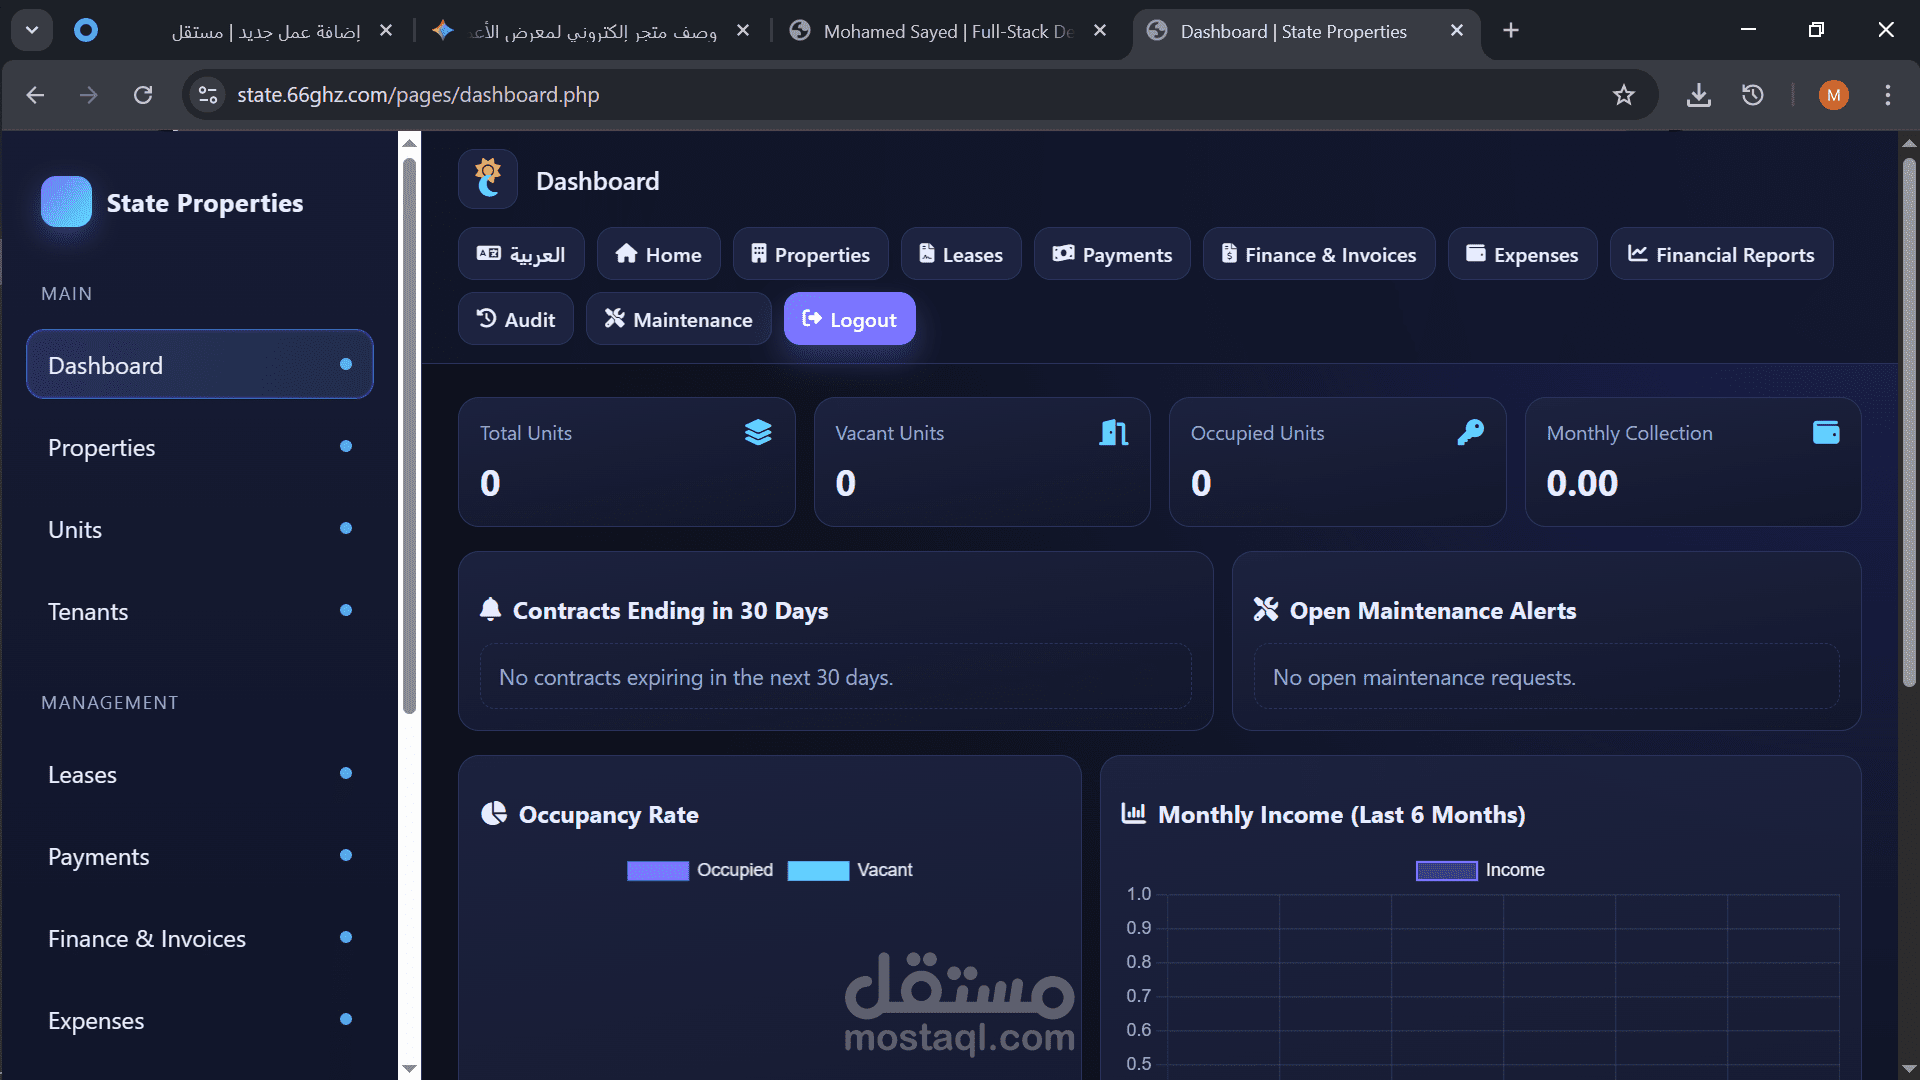Toggle Vacant legend in Occupancy Rate chart
The width and height of the screenshot is (1920, 1080).
pyautogui.click(x=850, y=870)
